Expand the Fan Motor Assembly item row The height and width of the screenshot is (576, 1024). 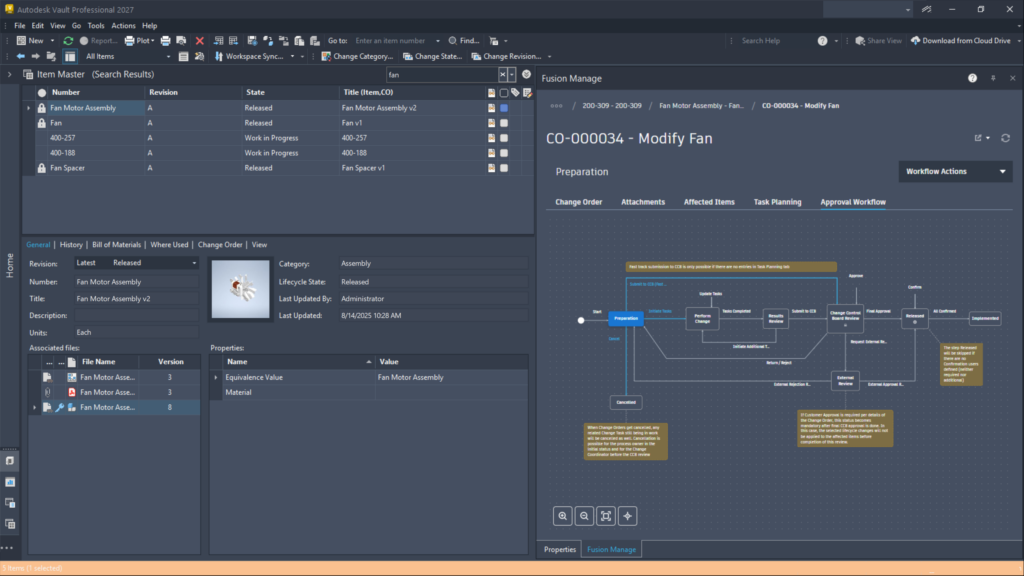point(28,108)
